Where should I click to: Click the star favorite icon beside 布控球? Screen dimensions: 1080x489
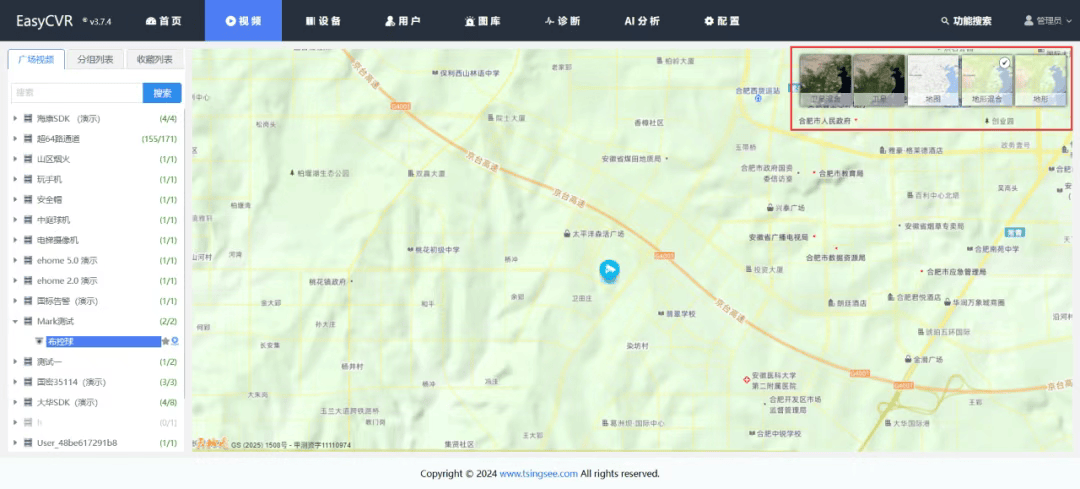click(165, 341)
